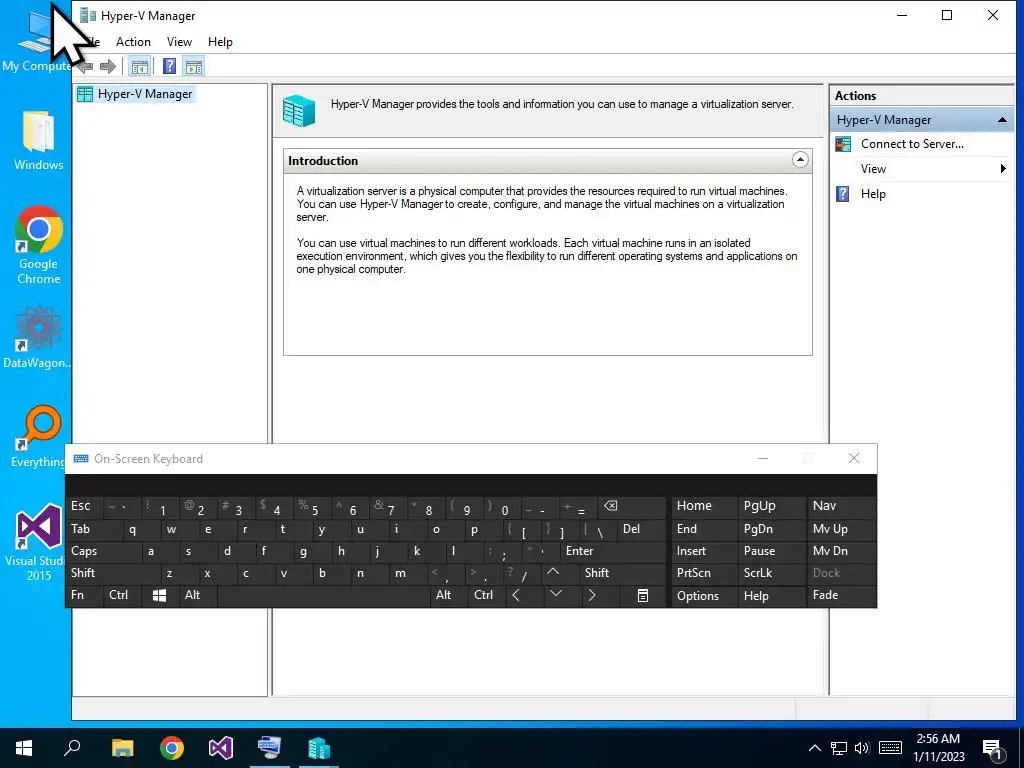This screenshot has width=1024, height=768.
Task: Collapse the Introduction section
Action: tap(800, 160)
